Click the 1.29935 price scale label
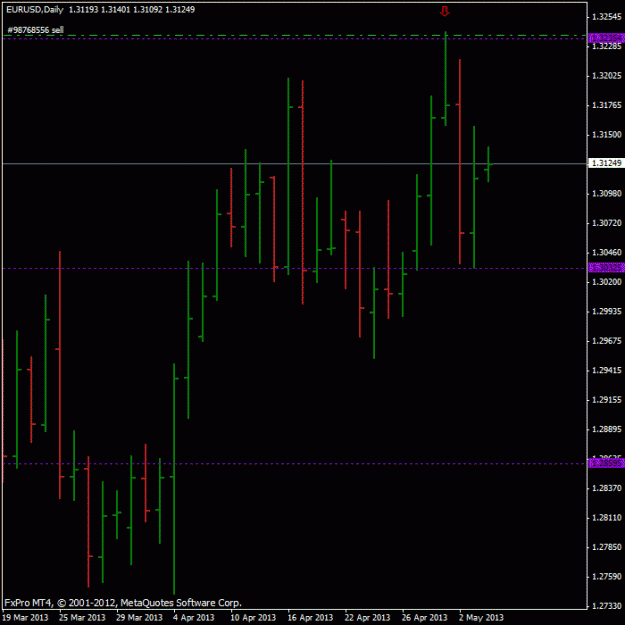The image size is (625, 625). (x=607, y=312)
